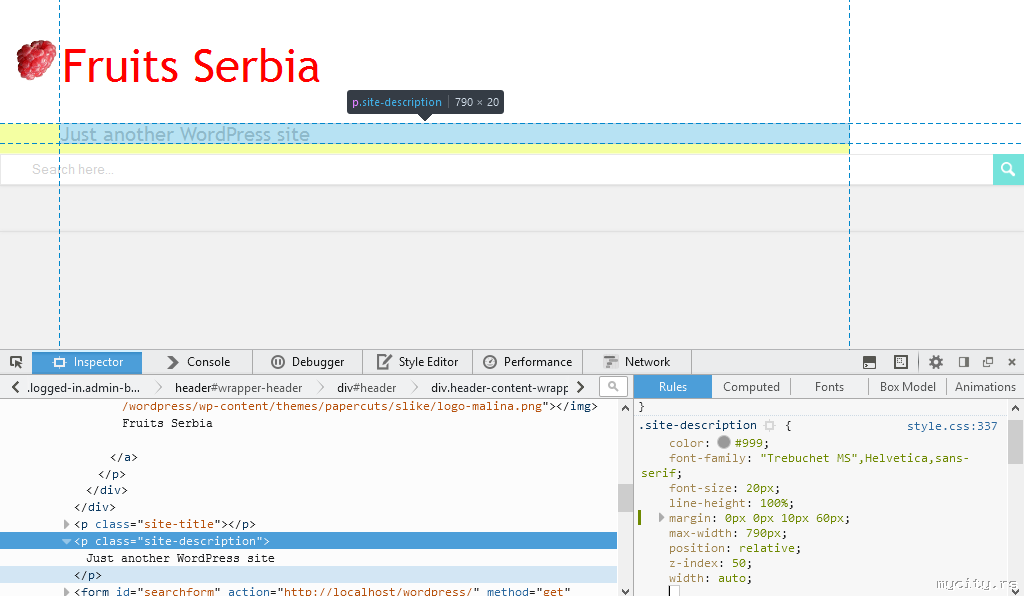Click the z-index value 50
The image size is (1024, 596).
tap(738, 563)
